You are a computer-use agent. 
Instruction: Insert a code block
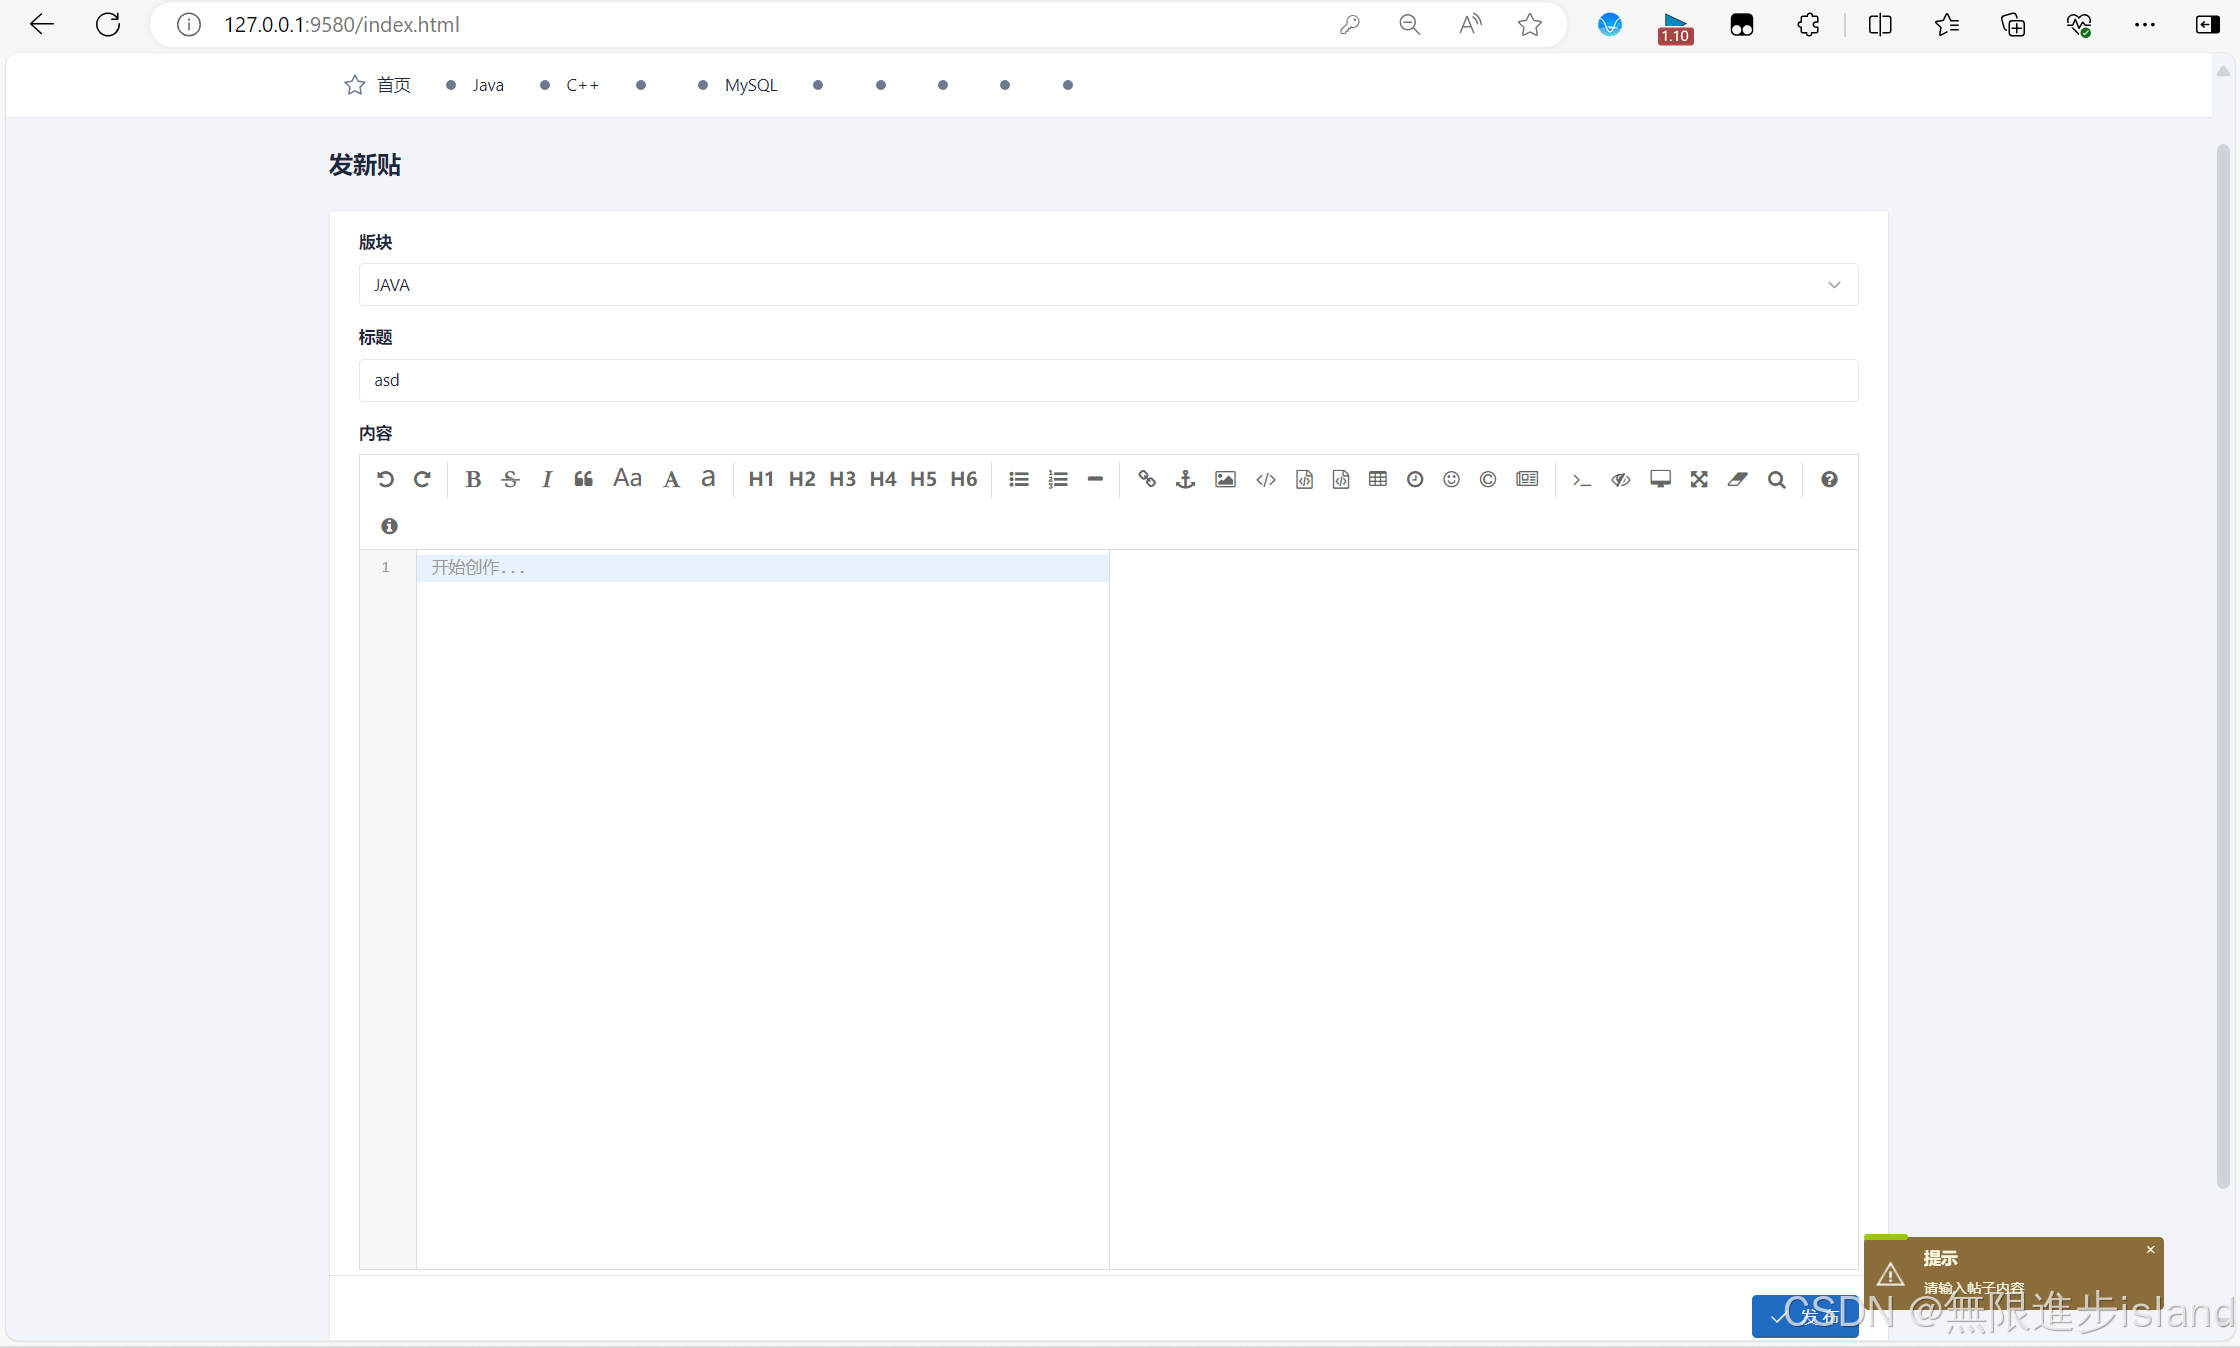point(1341,479)
